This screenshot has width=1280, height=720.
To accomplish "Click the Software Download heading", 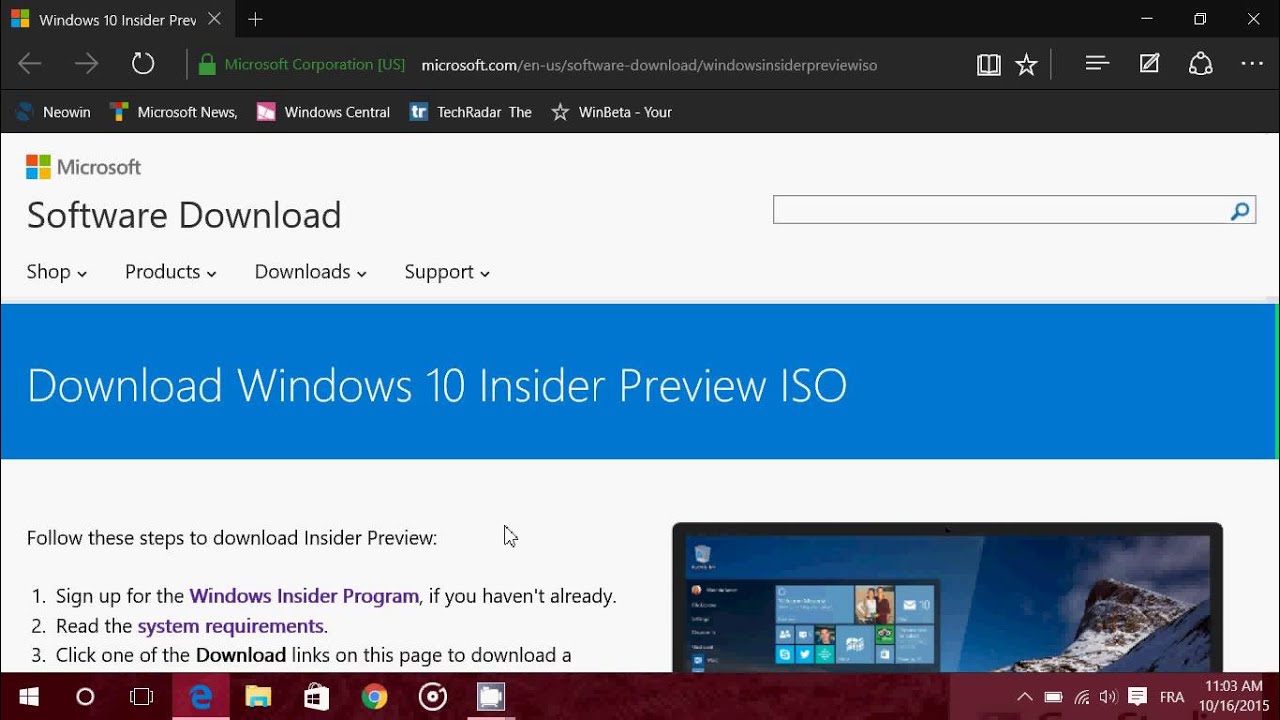I will [x=184, y=215].
